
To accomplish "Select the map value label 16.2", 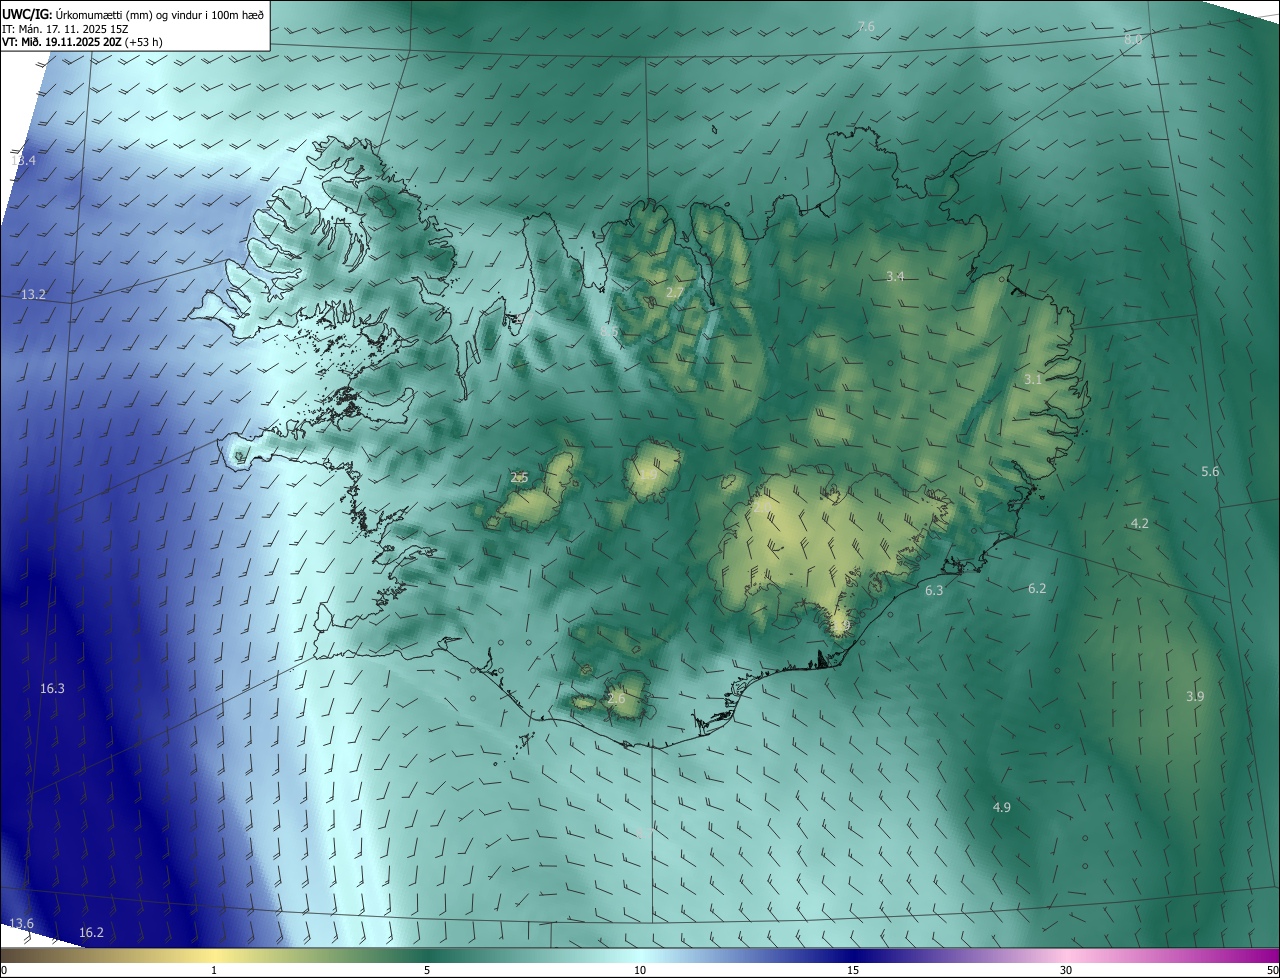I will [x=91, y=932].
